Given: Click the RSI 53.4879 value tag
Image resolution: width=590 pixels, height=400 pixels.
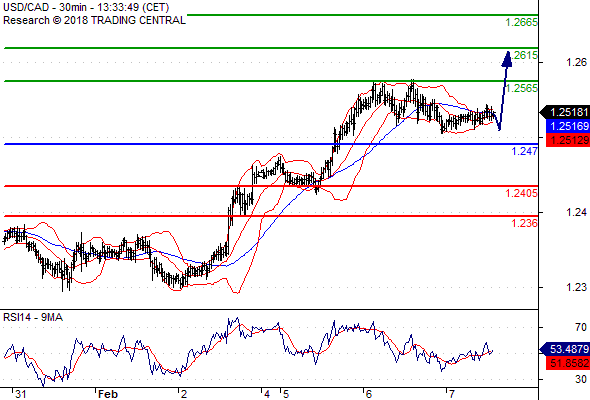Looking at the screenshot, I should (565, 349).
